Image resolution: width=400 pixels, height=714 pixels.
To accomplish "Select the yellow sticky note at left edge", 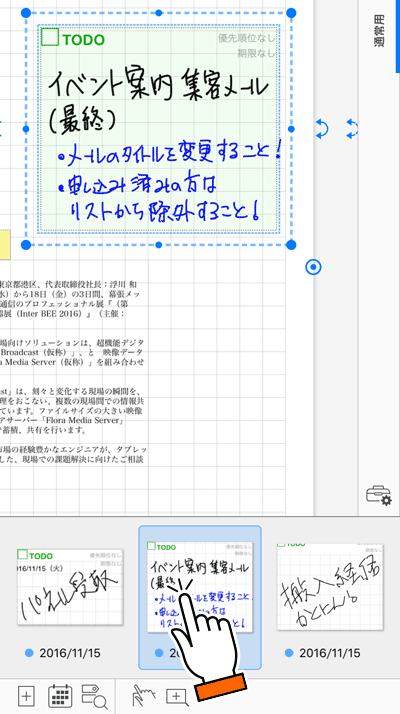I will click(5, 245).
